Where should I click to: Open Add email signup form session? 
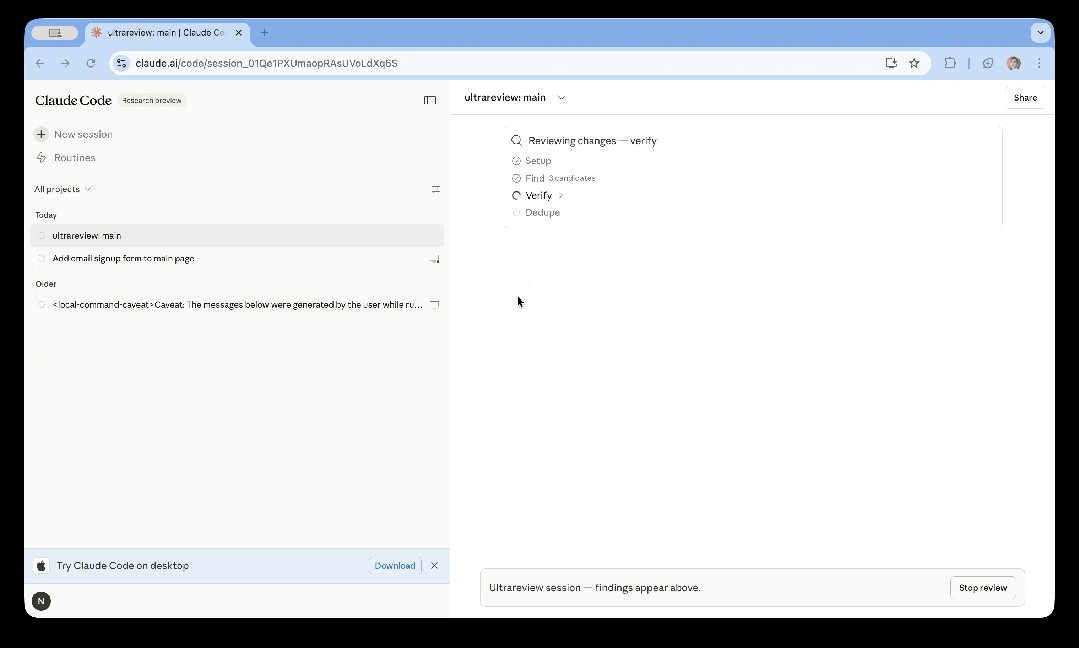coord(237,259)
